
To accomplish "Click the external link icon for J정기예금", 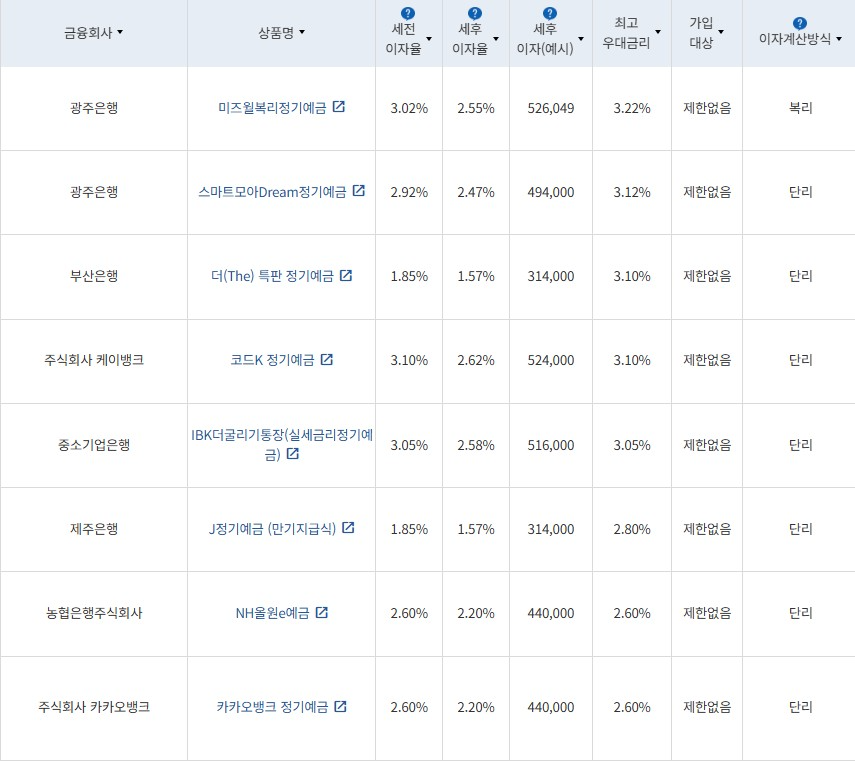I will click(346, 529).
